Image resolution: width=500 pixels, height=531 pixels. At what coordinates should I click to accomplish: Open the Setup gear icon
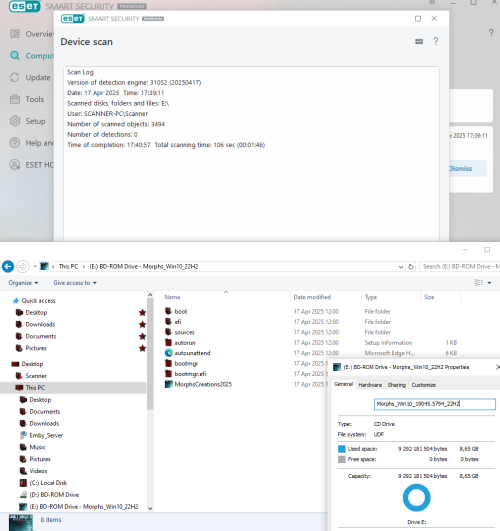pyautogui.click(x=15, y=121)
